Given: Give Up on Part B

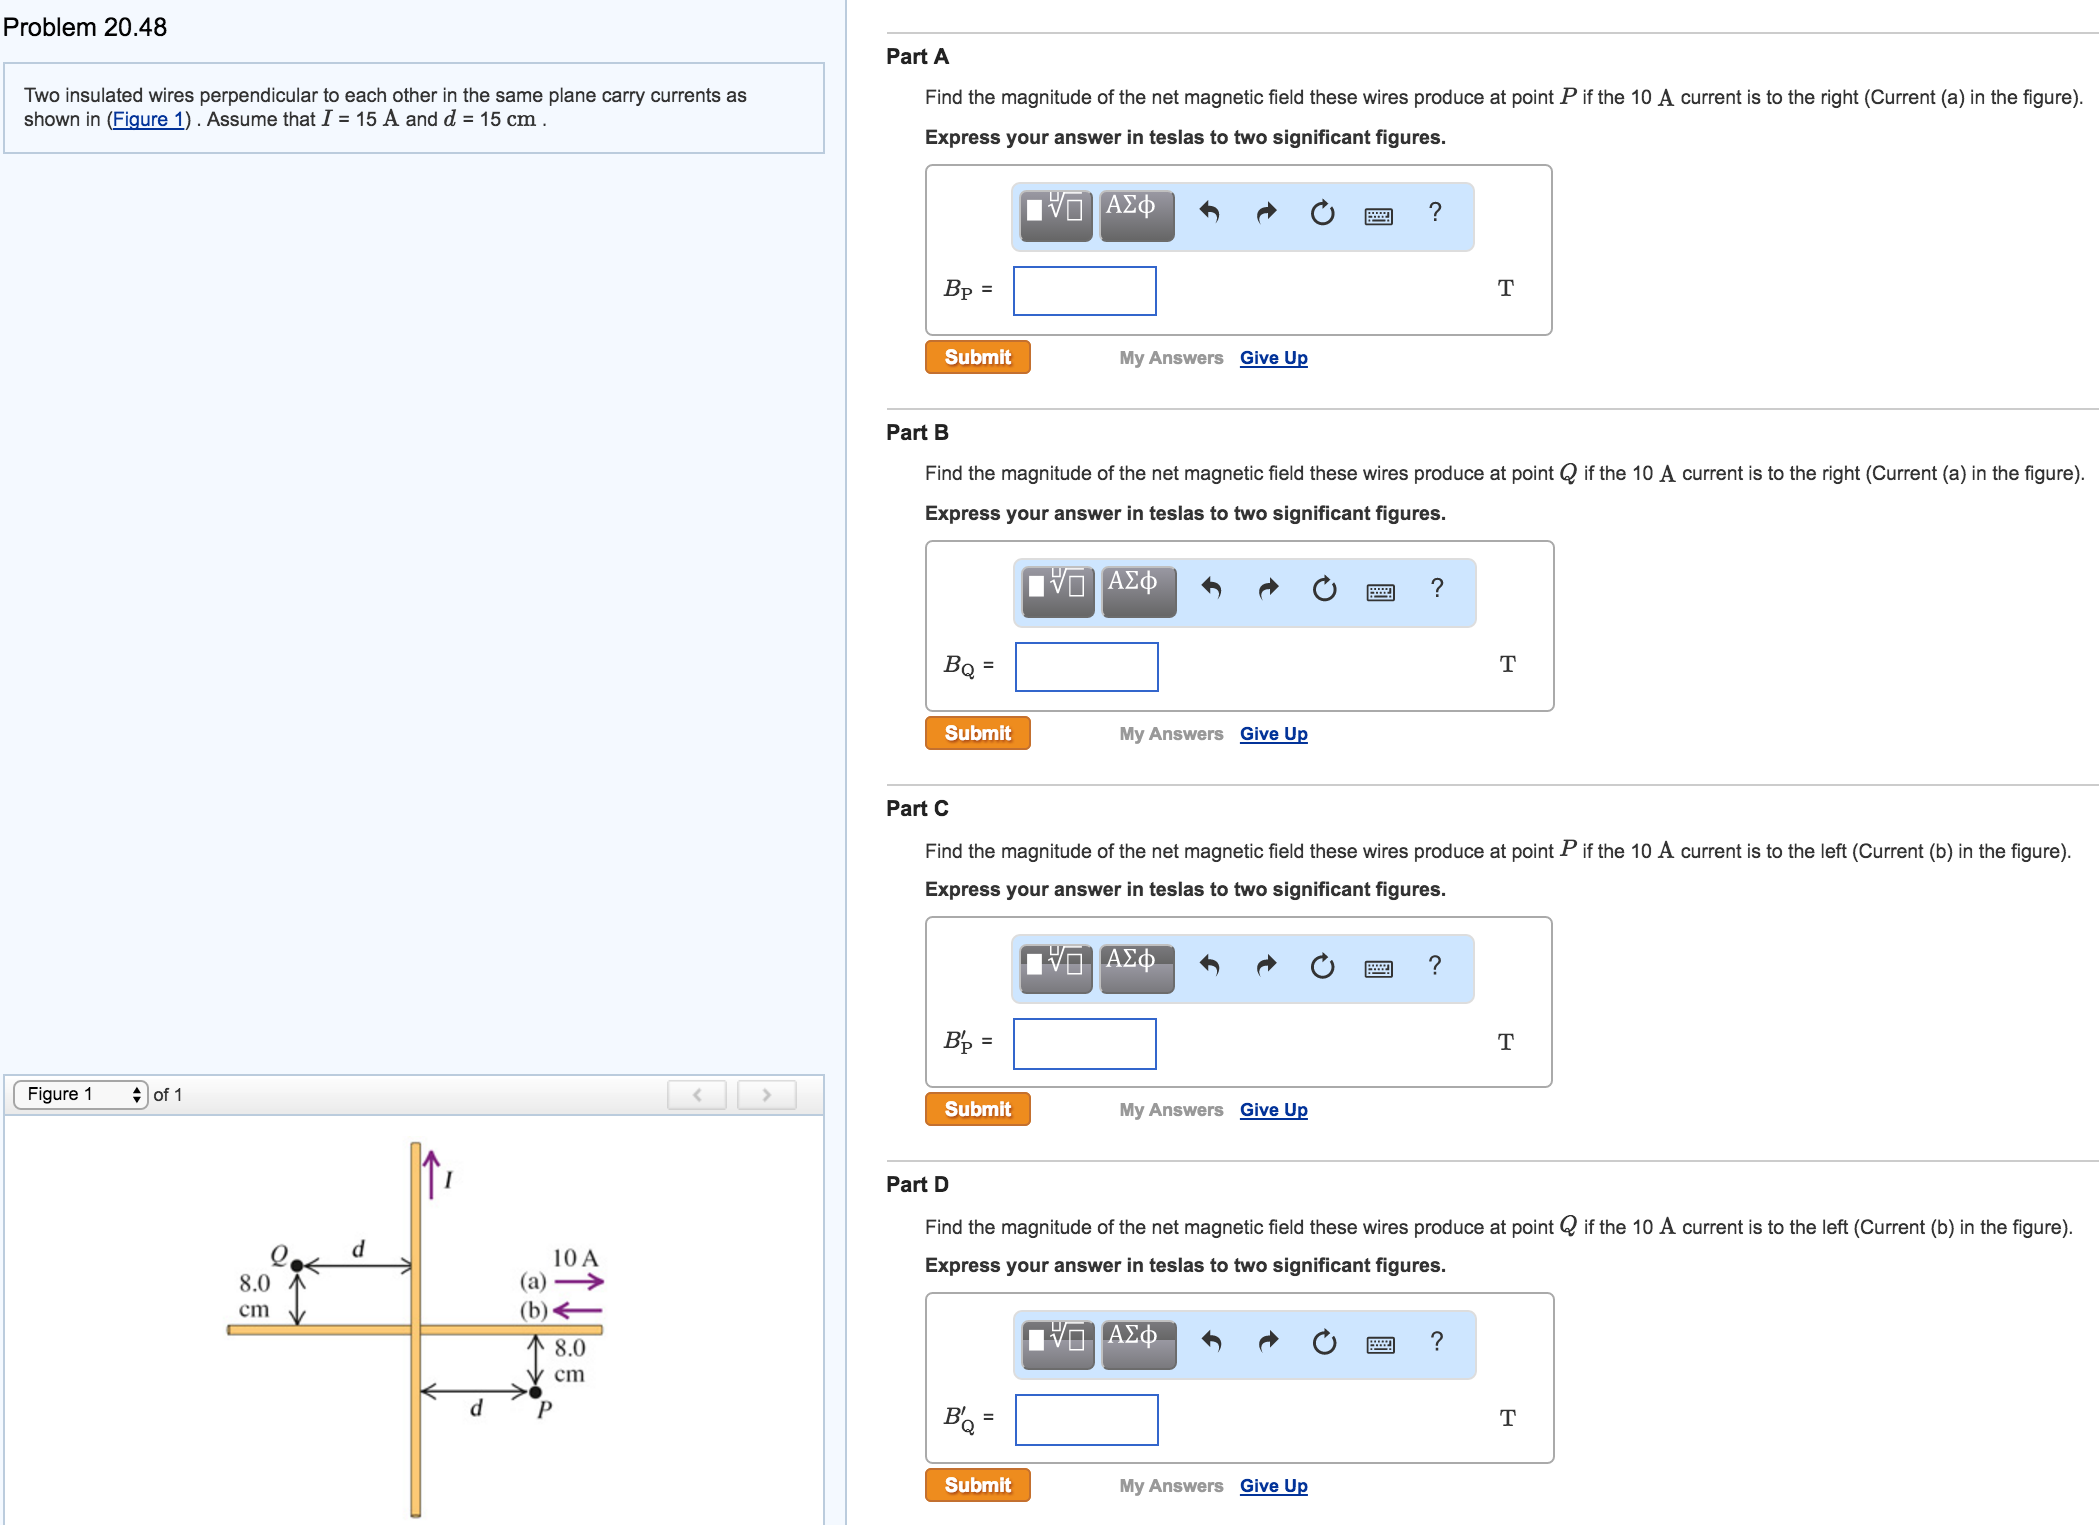Looking at the screenshot, I should [1273, 734].
